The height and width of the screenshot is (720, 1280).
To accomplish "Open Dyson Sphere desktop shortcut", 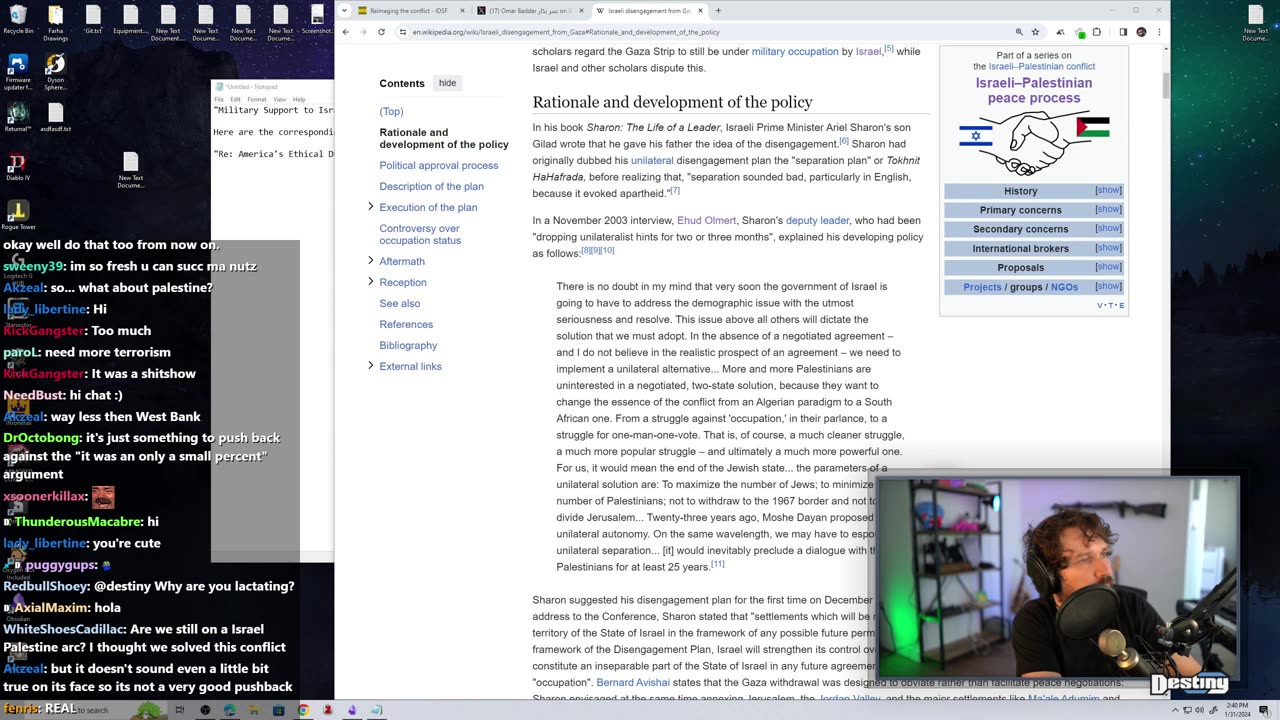I will 55,72.
